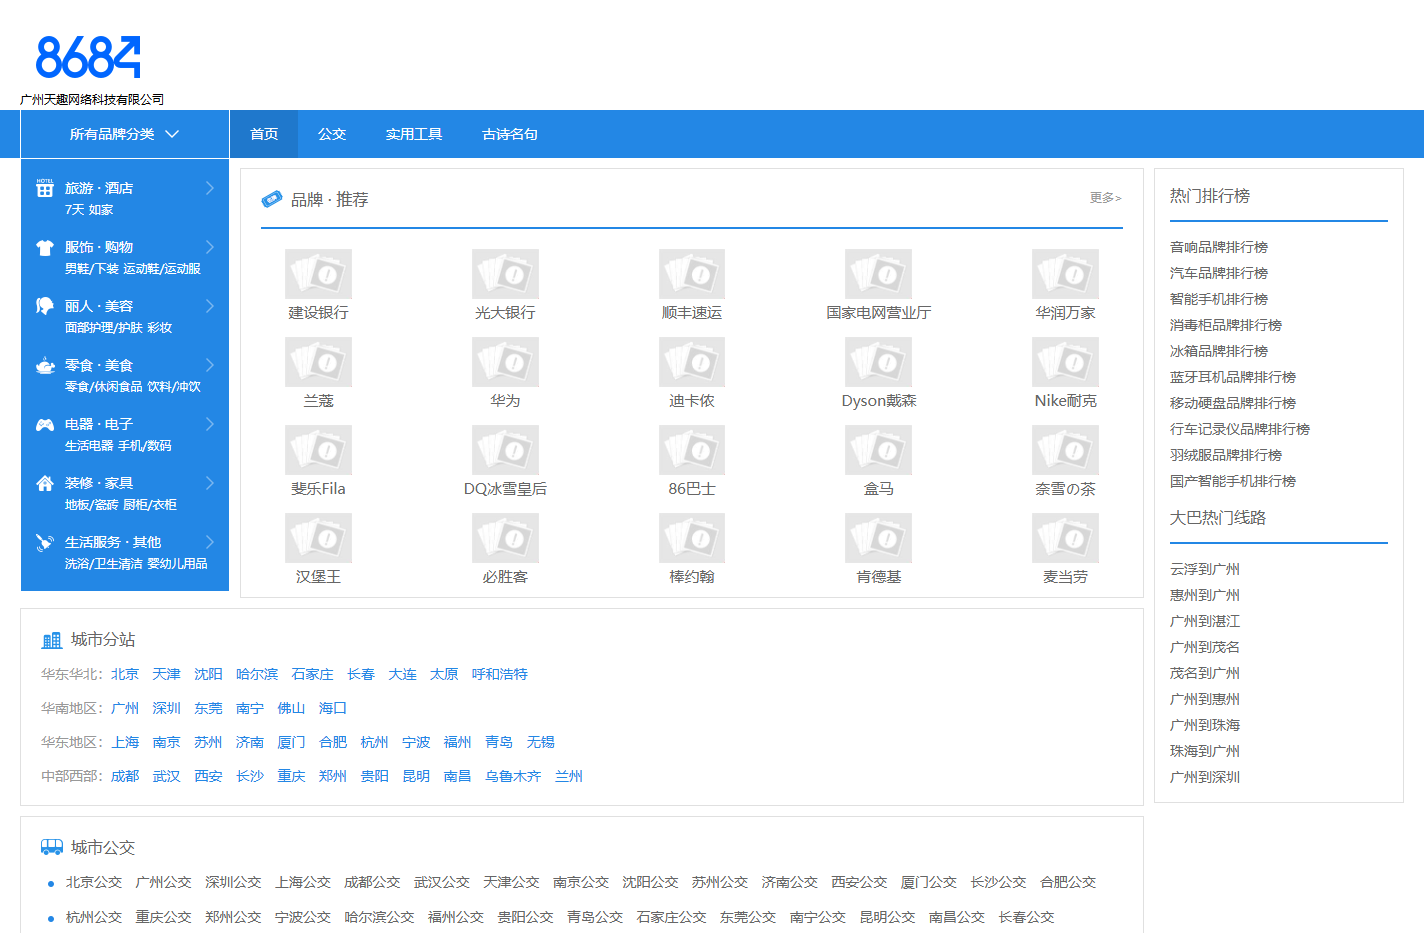The image size is (1424, 933).
Task: Go to the 呼和浩特 city station
Action: [x=500, y=674]
